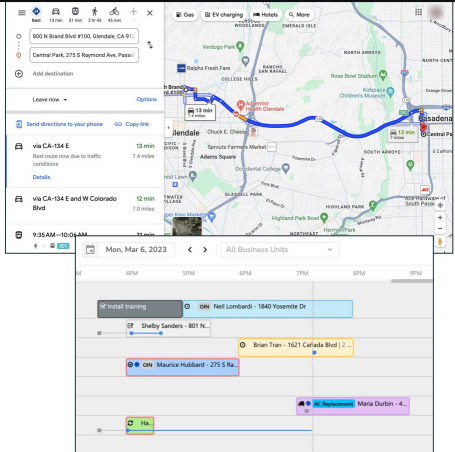Click the Rose Bowl Stadium map pin

pos(383,75)
